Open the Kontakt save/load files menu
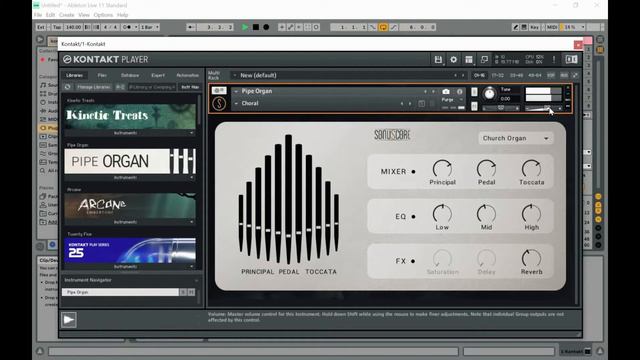The width and height of the screenshot is (640, 360). (438, 60)
